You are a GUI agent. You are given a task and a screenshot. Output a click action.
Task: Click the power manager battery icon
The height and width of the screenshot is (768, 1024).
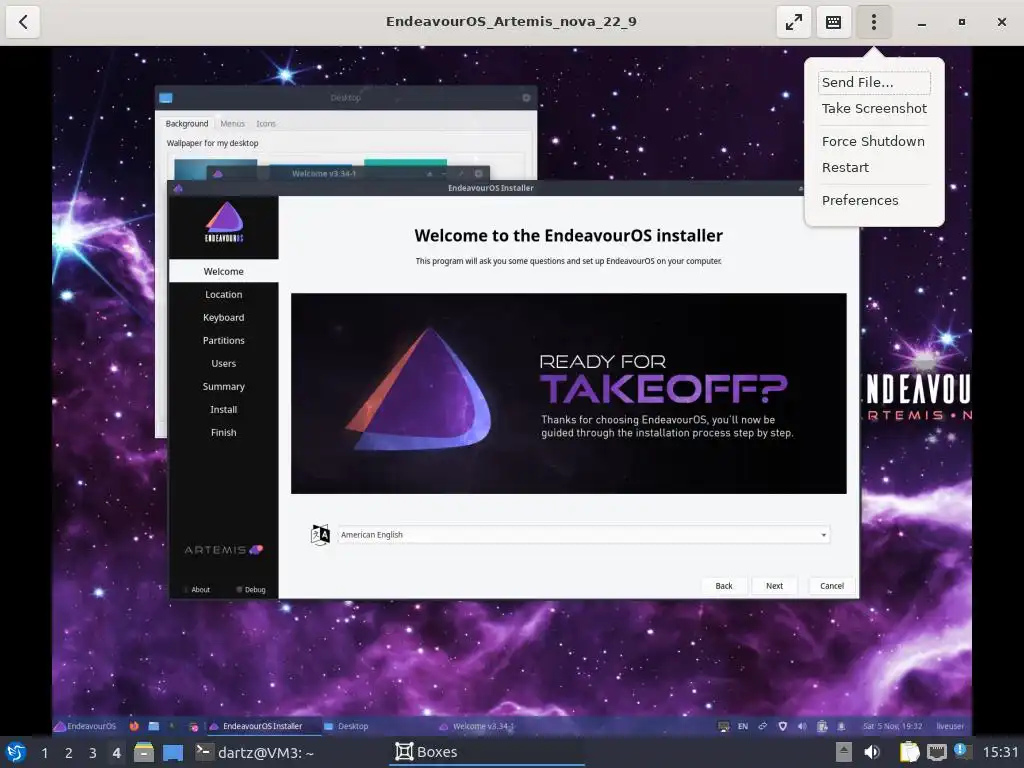point(822,726)
